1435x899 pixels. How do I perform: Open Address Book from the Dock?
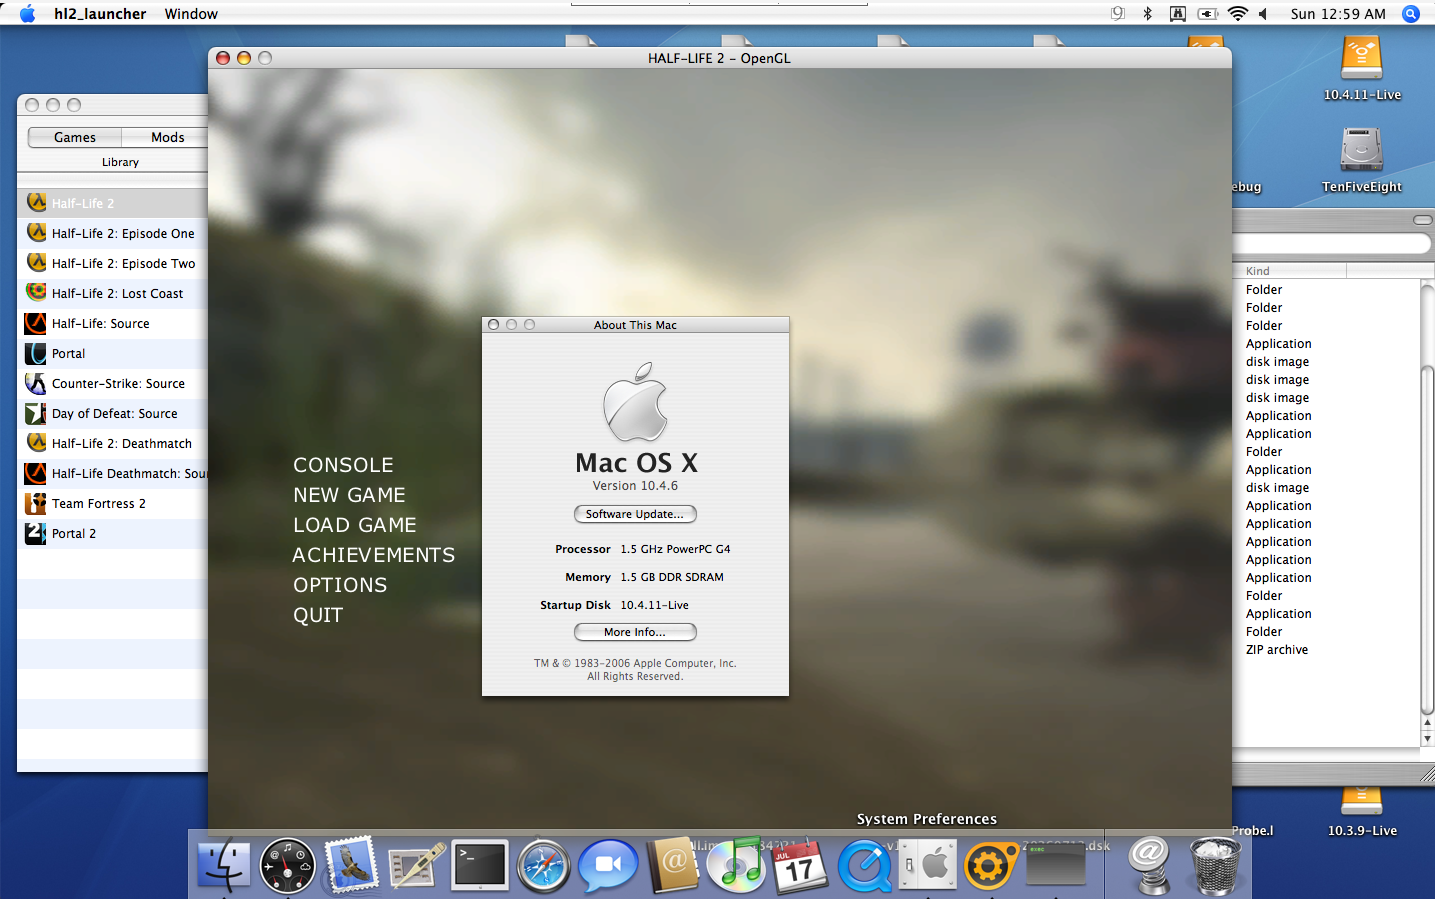pyautogui.click(x=673, y=865)
